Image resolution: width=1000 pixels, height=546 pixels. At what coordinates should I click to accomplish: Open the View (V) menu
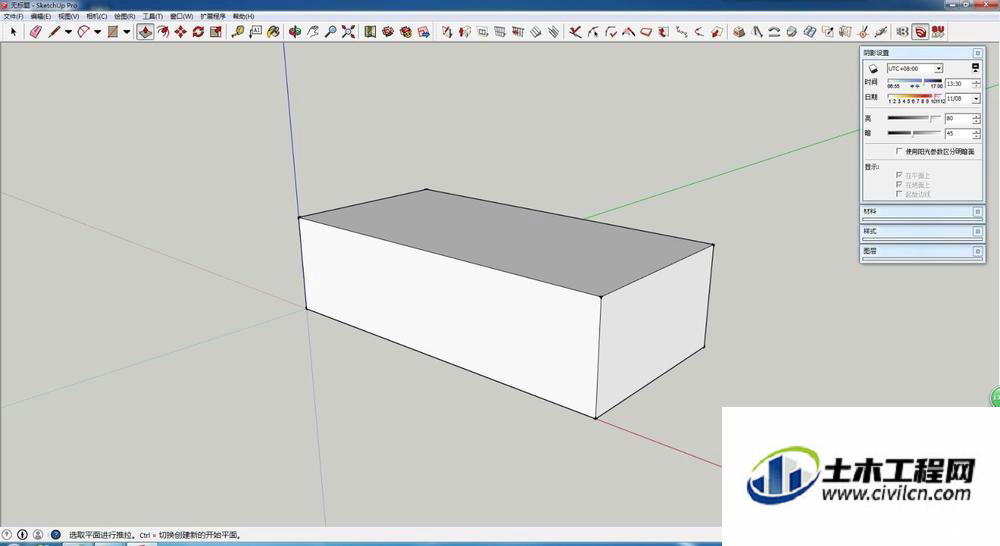pyautogui.click(x=68, y=16)
